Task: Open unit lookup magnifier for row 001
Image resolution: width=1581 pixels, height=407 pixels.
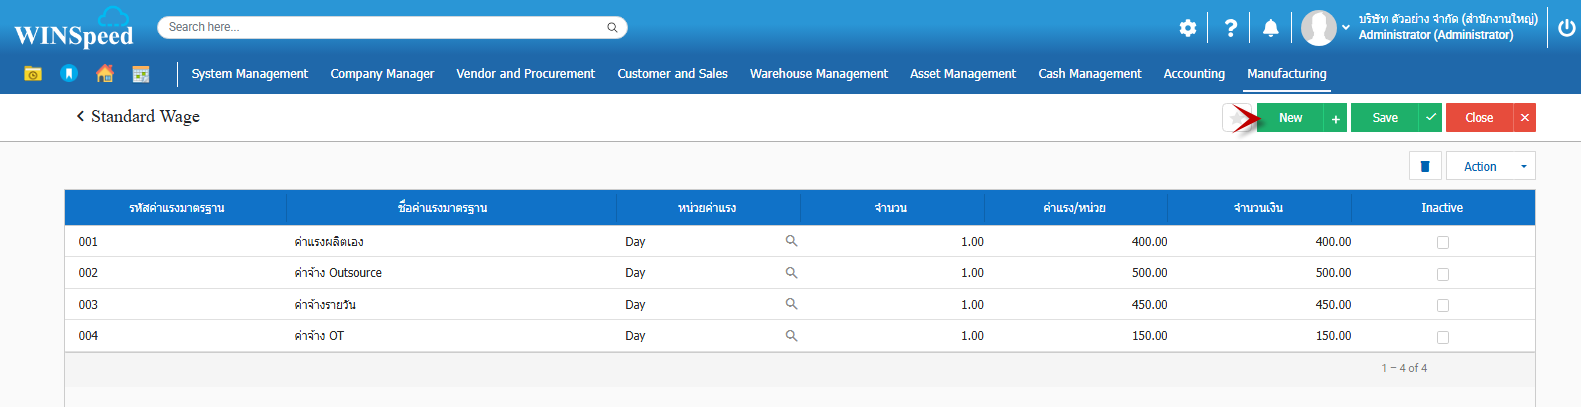Action: coord(791,241)
